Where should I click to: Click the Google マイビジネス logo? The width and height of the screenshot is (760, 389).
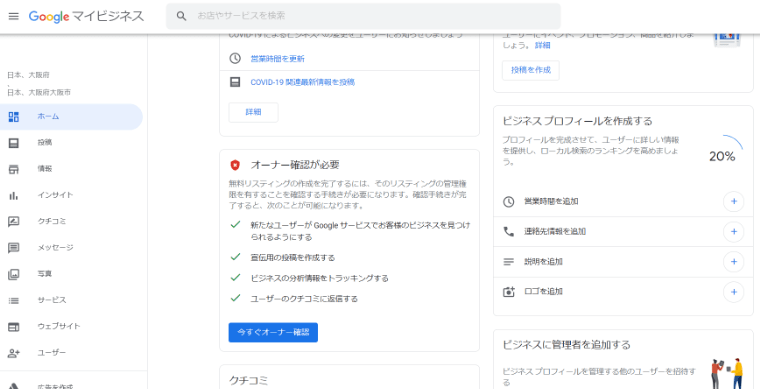pos(86,16)
